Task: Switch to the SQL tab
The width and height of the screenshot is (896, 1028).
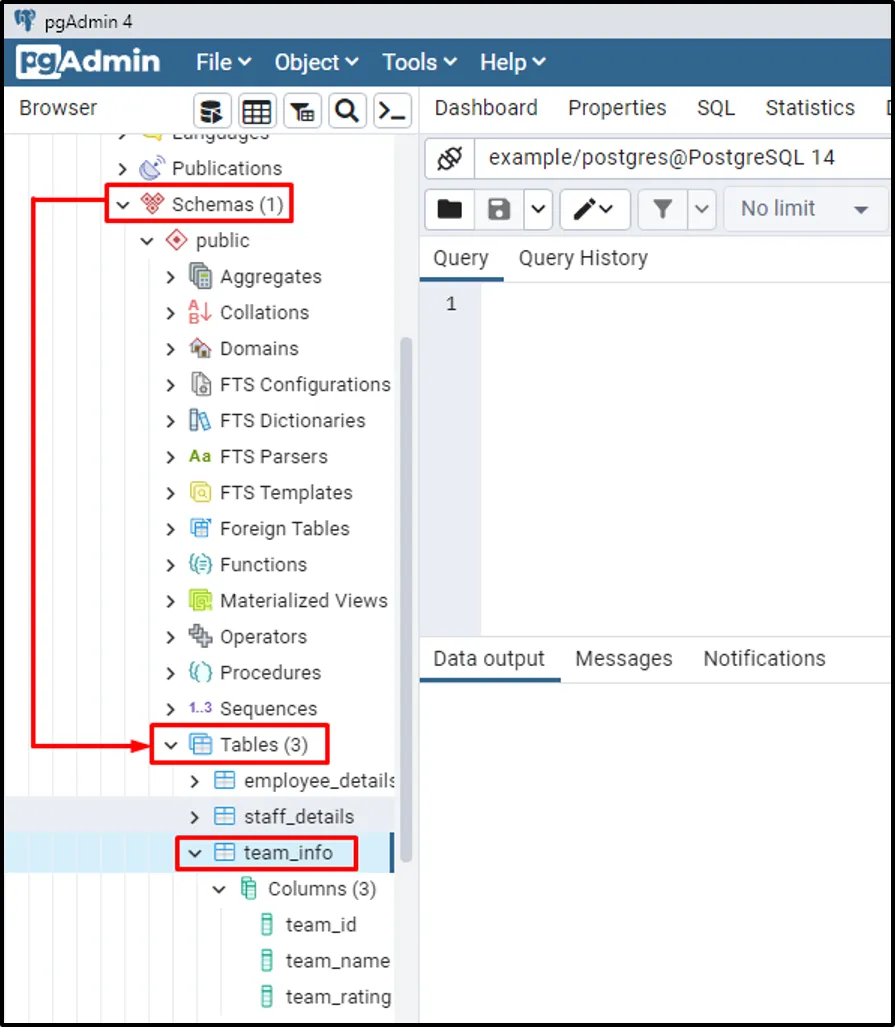Action: [716, 108]
